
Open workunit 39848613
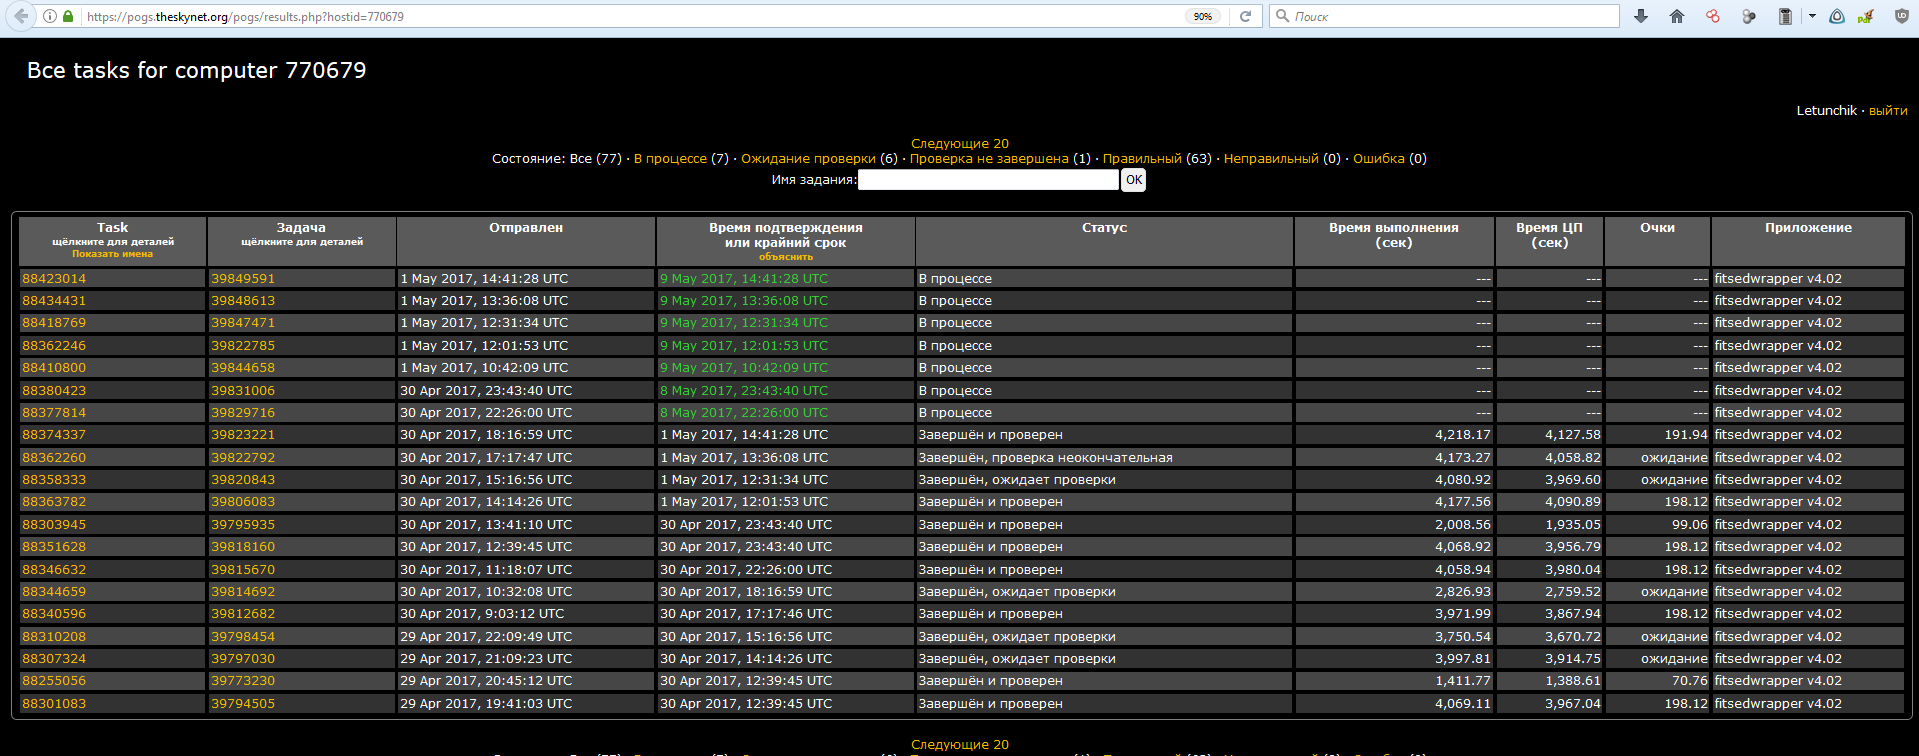point(243,300)
